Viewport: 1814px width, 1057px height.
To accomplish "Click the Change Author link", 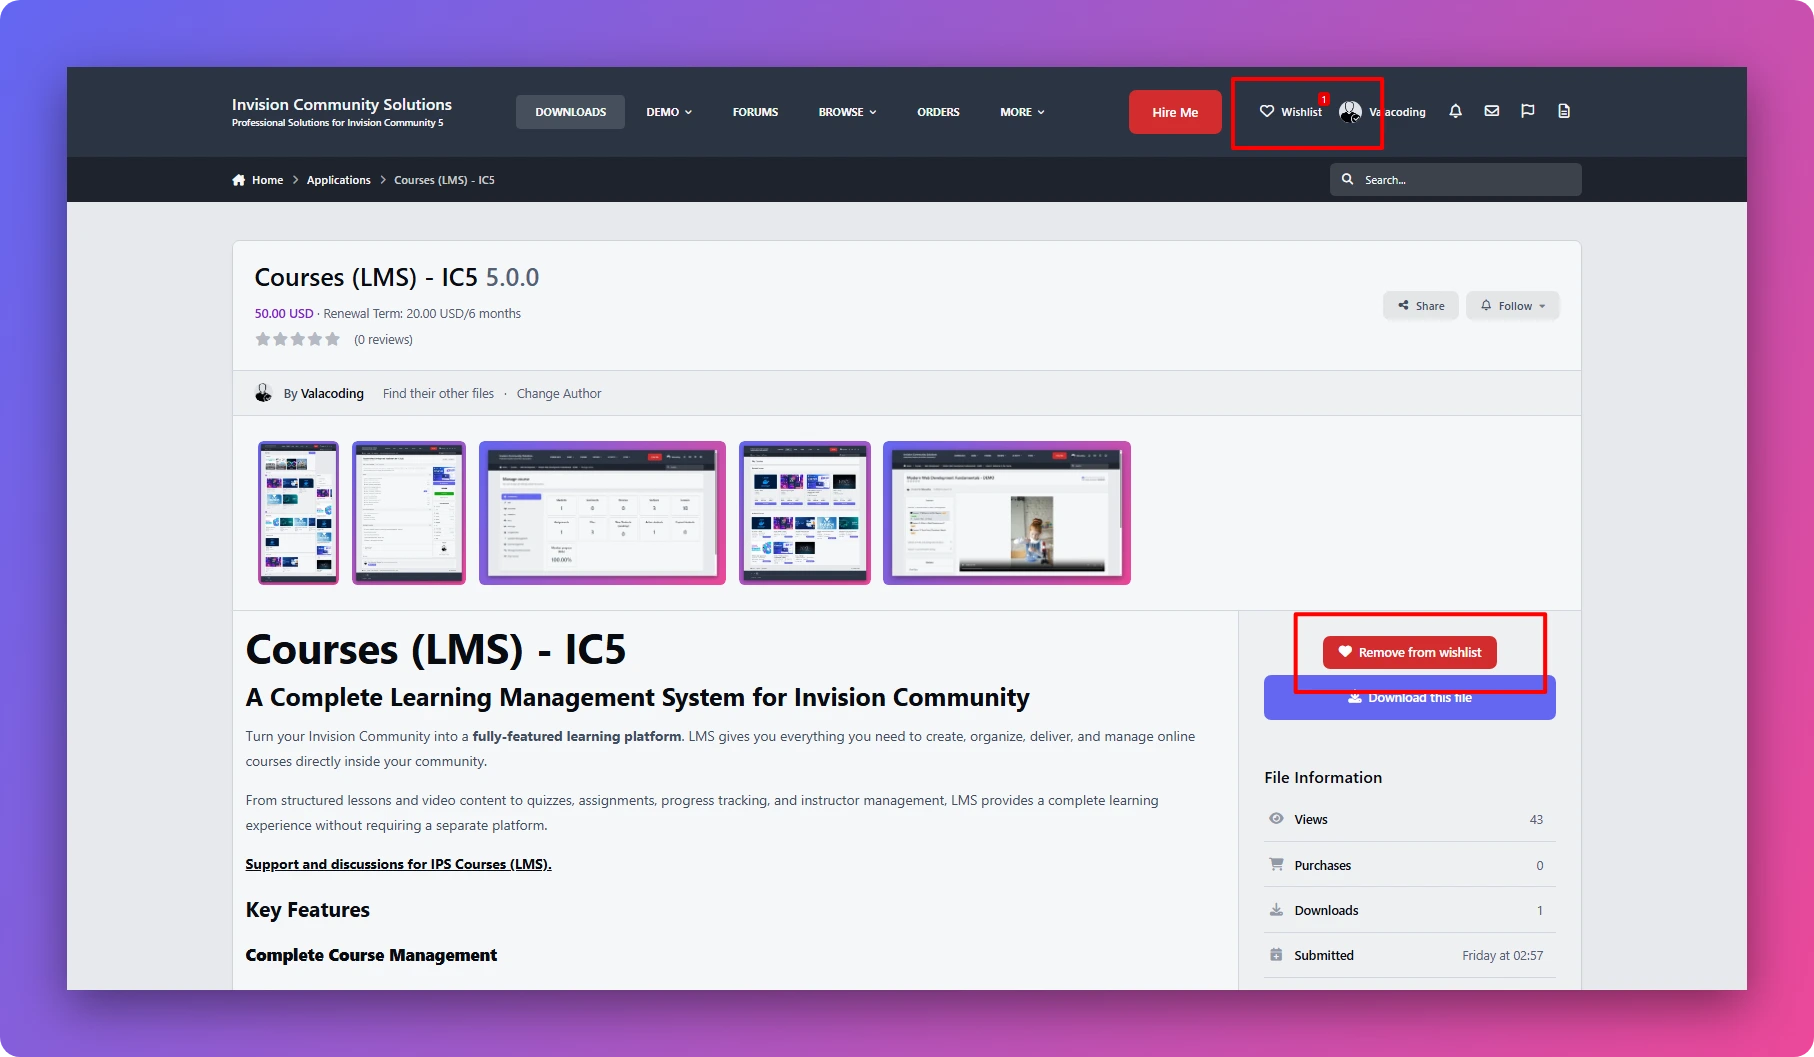I will tap(559, 393).
